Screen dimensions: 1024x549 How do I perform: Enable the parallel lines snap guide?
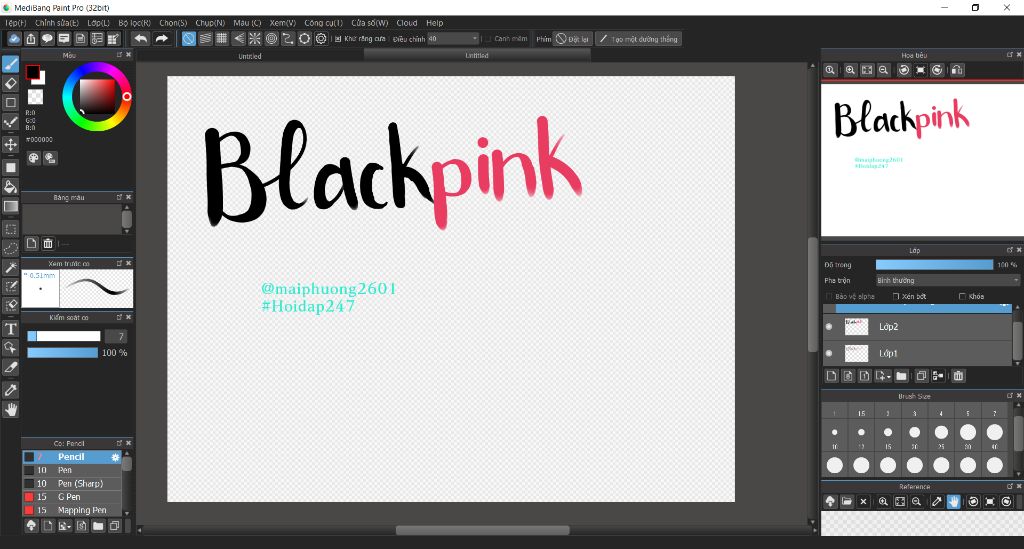click(205, 39)
